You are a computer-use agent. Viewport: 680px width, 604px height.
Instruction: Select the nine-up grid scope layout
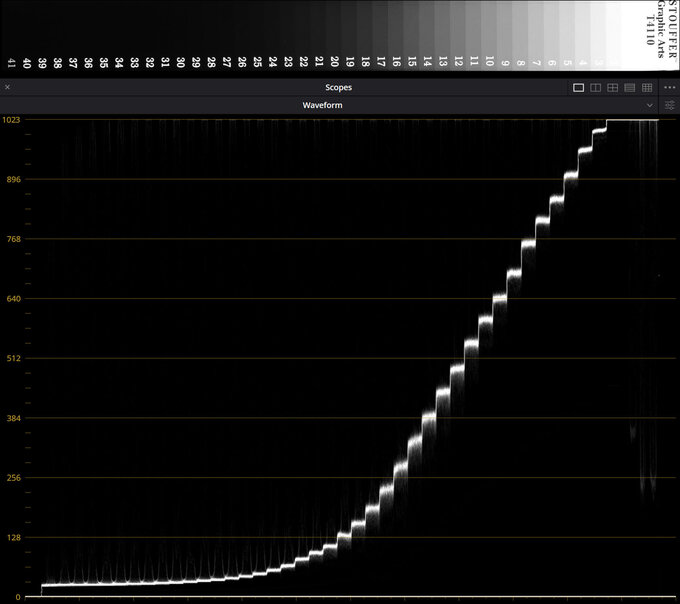pos(647,88)
